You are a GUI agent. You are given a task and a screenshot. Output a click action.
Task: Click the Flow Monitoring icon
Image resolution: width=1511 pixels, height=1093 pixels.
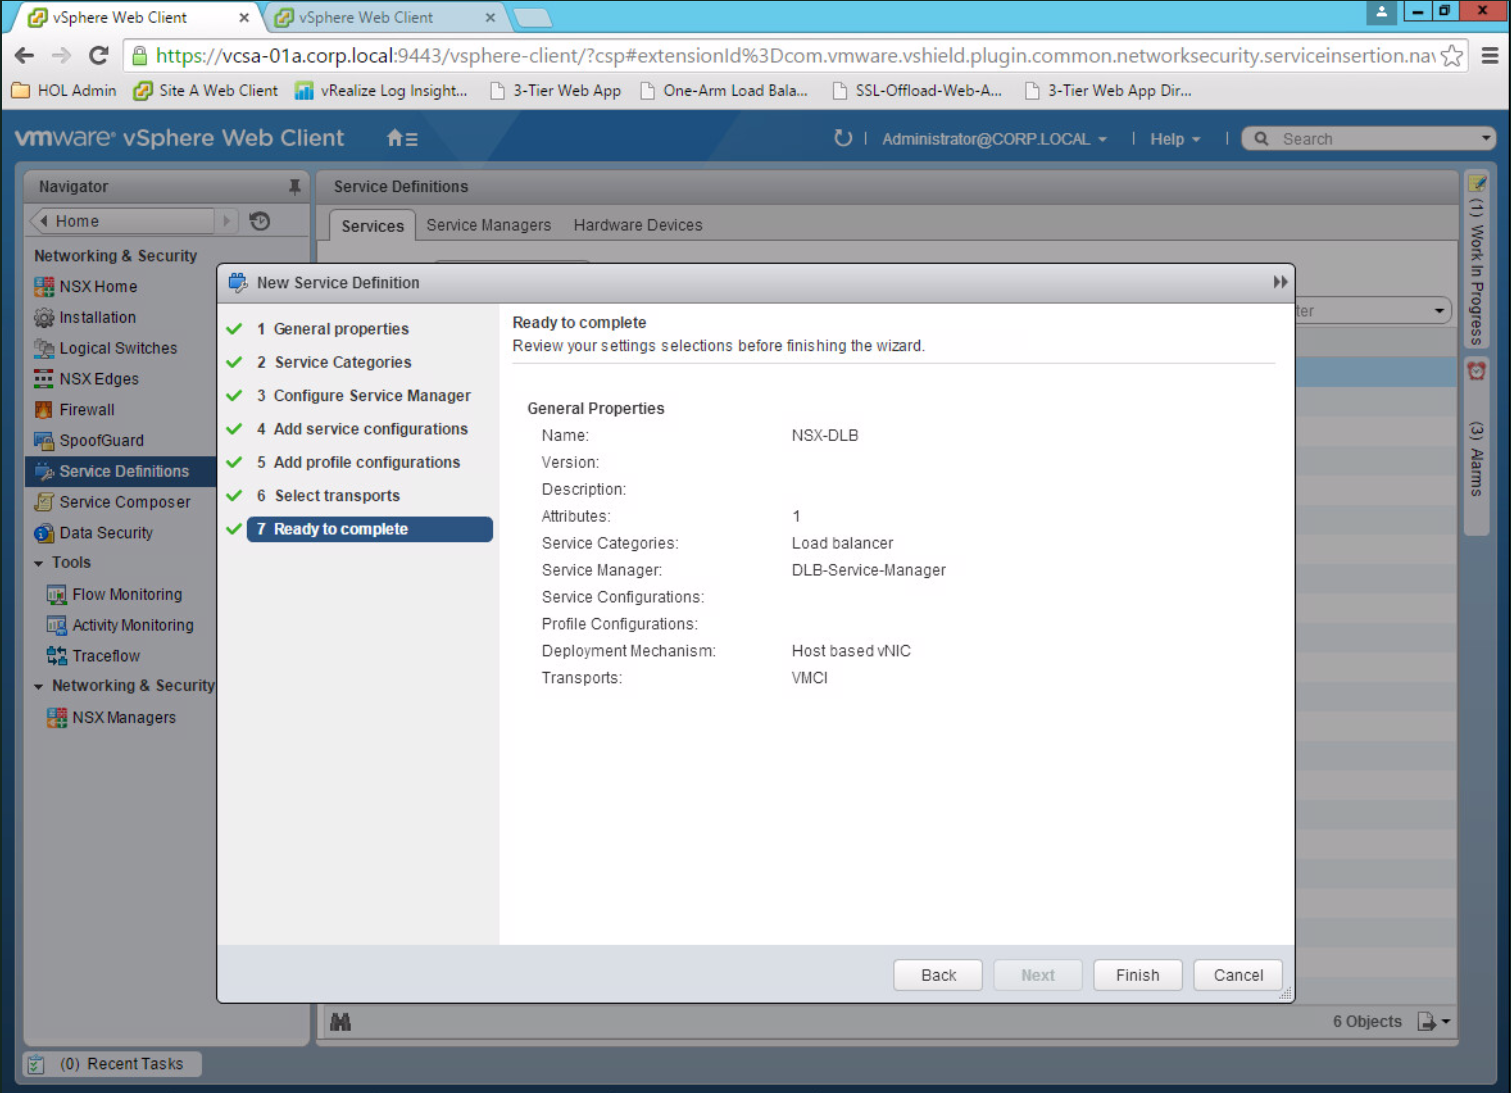click(57, 595)
